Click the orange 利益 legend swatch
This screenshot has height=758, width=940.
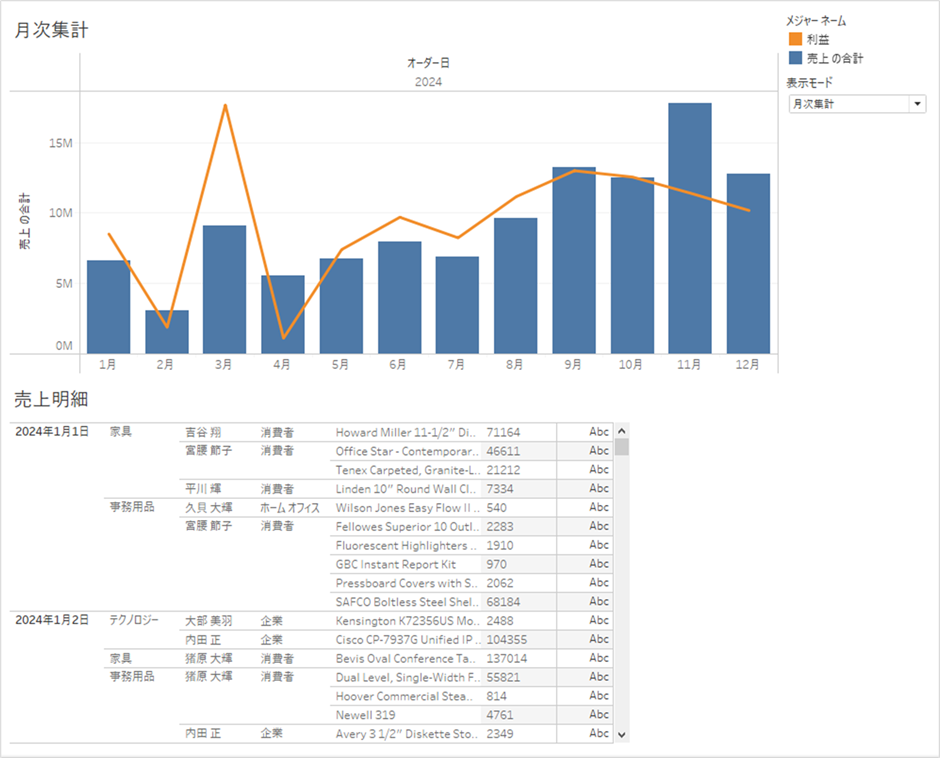(795, 39)
